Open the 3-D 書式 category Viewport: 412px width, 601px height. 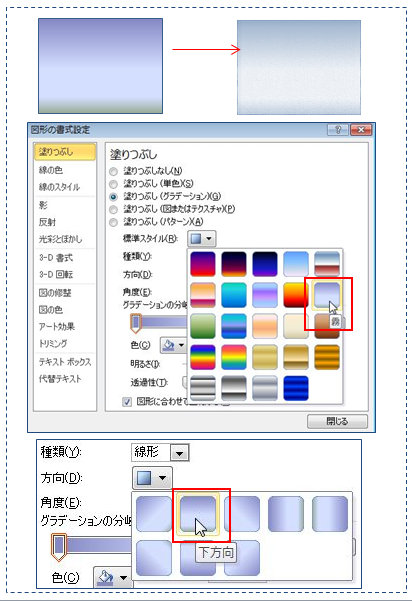pyautogui.click(x=56, y=258)
